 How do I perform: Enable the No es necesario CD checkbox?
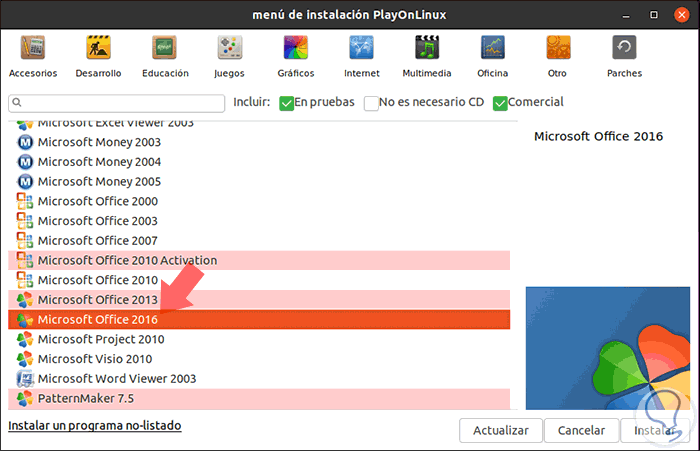(x=371, y=103)
